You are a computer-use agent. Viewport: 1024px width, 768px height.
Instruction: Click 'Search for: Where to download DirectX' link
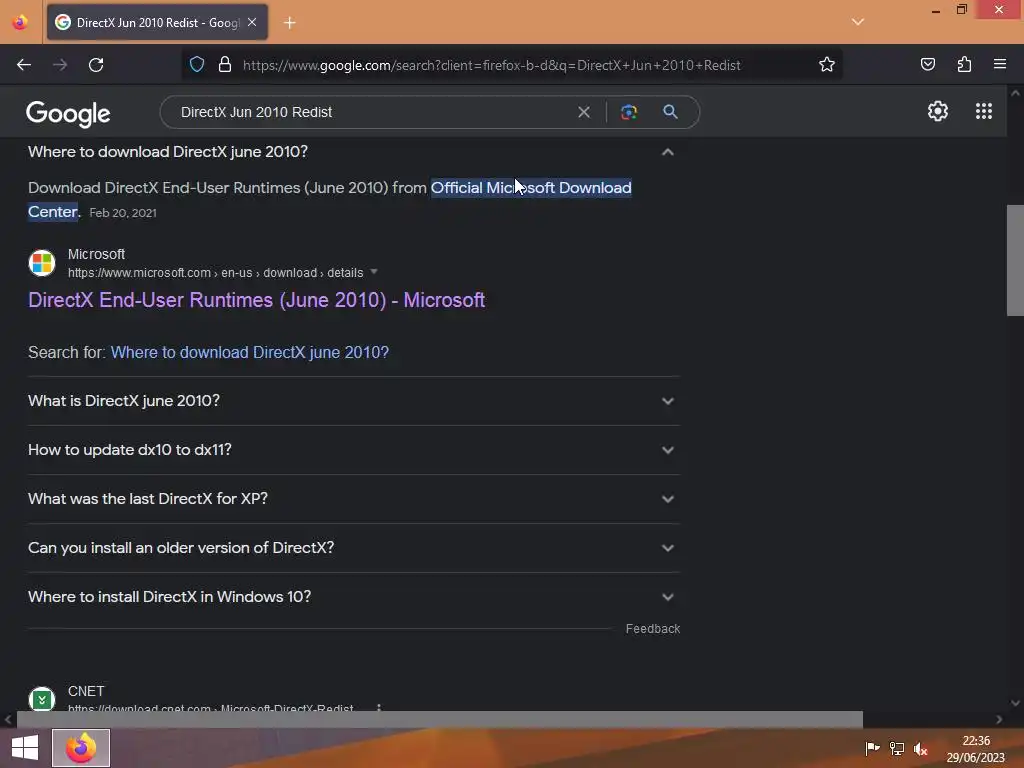pyautogui.click(x=249, y=352)
